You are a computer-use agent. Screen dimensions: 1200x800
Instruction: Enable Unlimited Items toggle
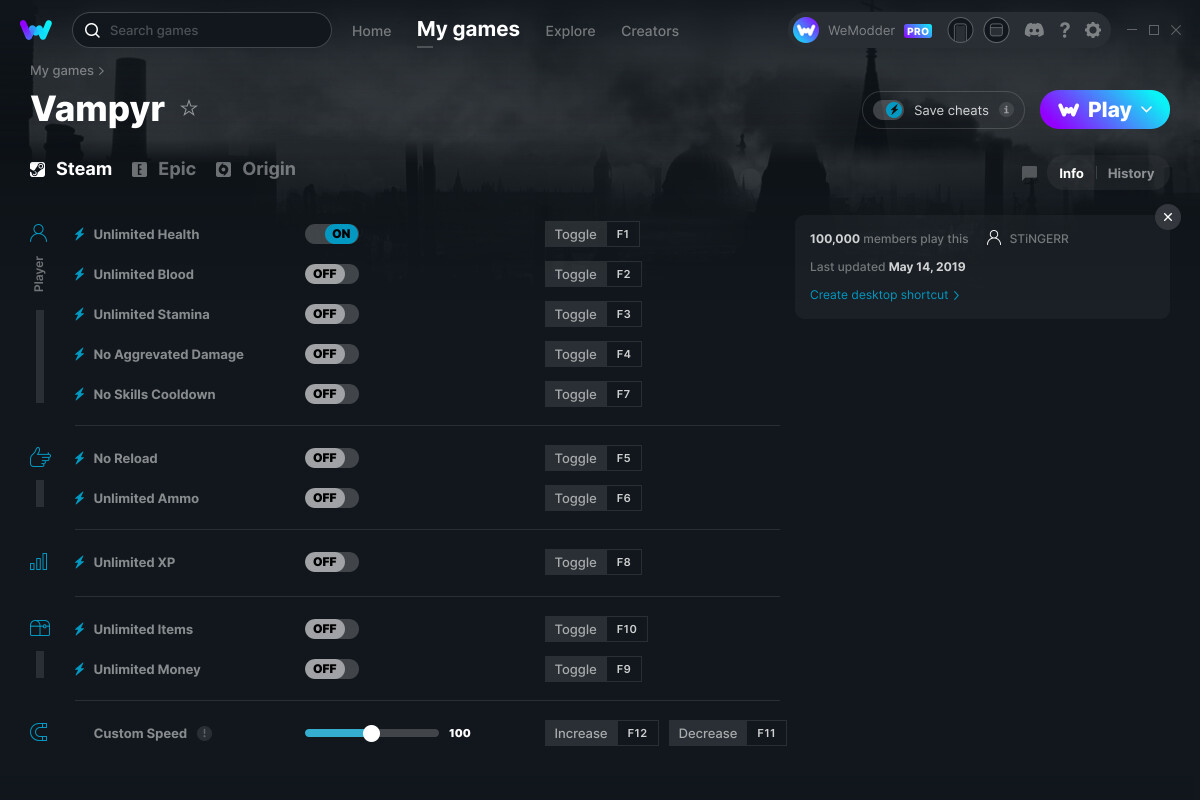click(332, 629)
